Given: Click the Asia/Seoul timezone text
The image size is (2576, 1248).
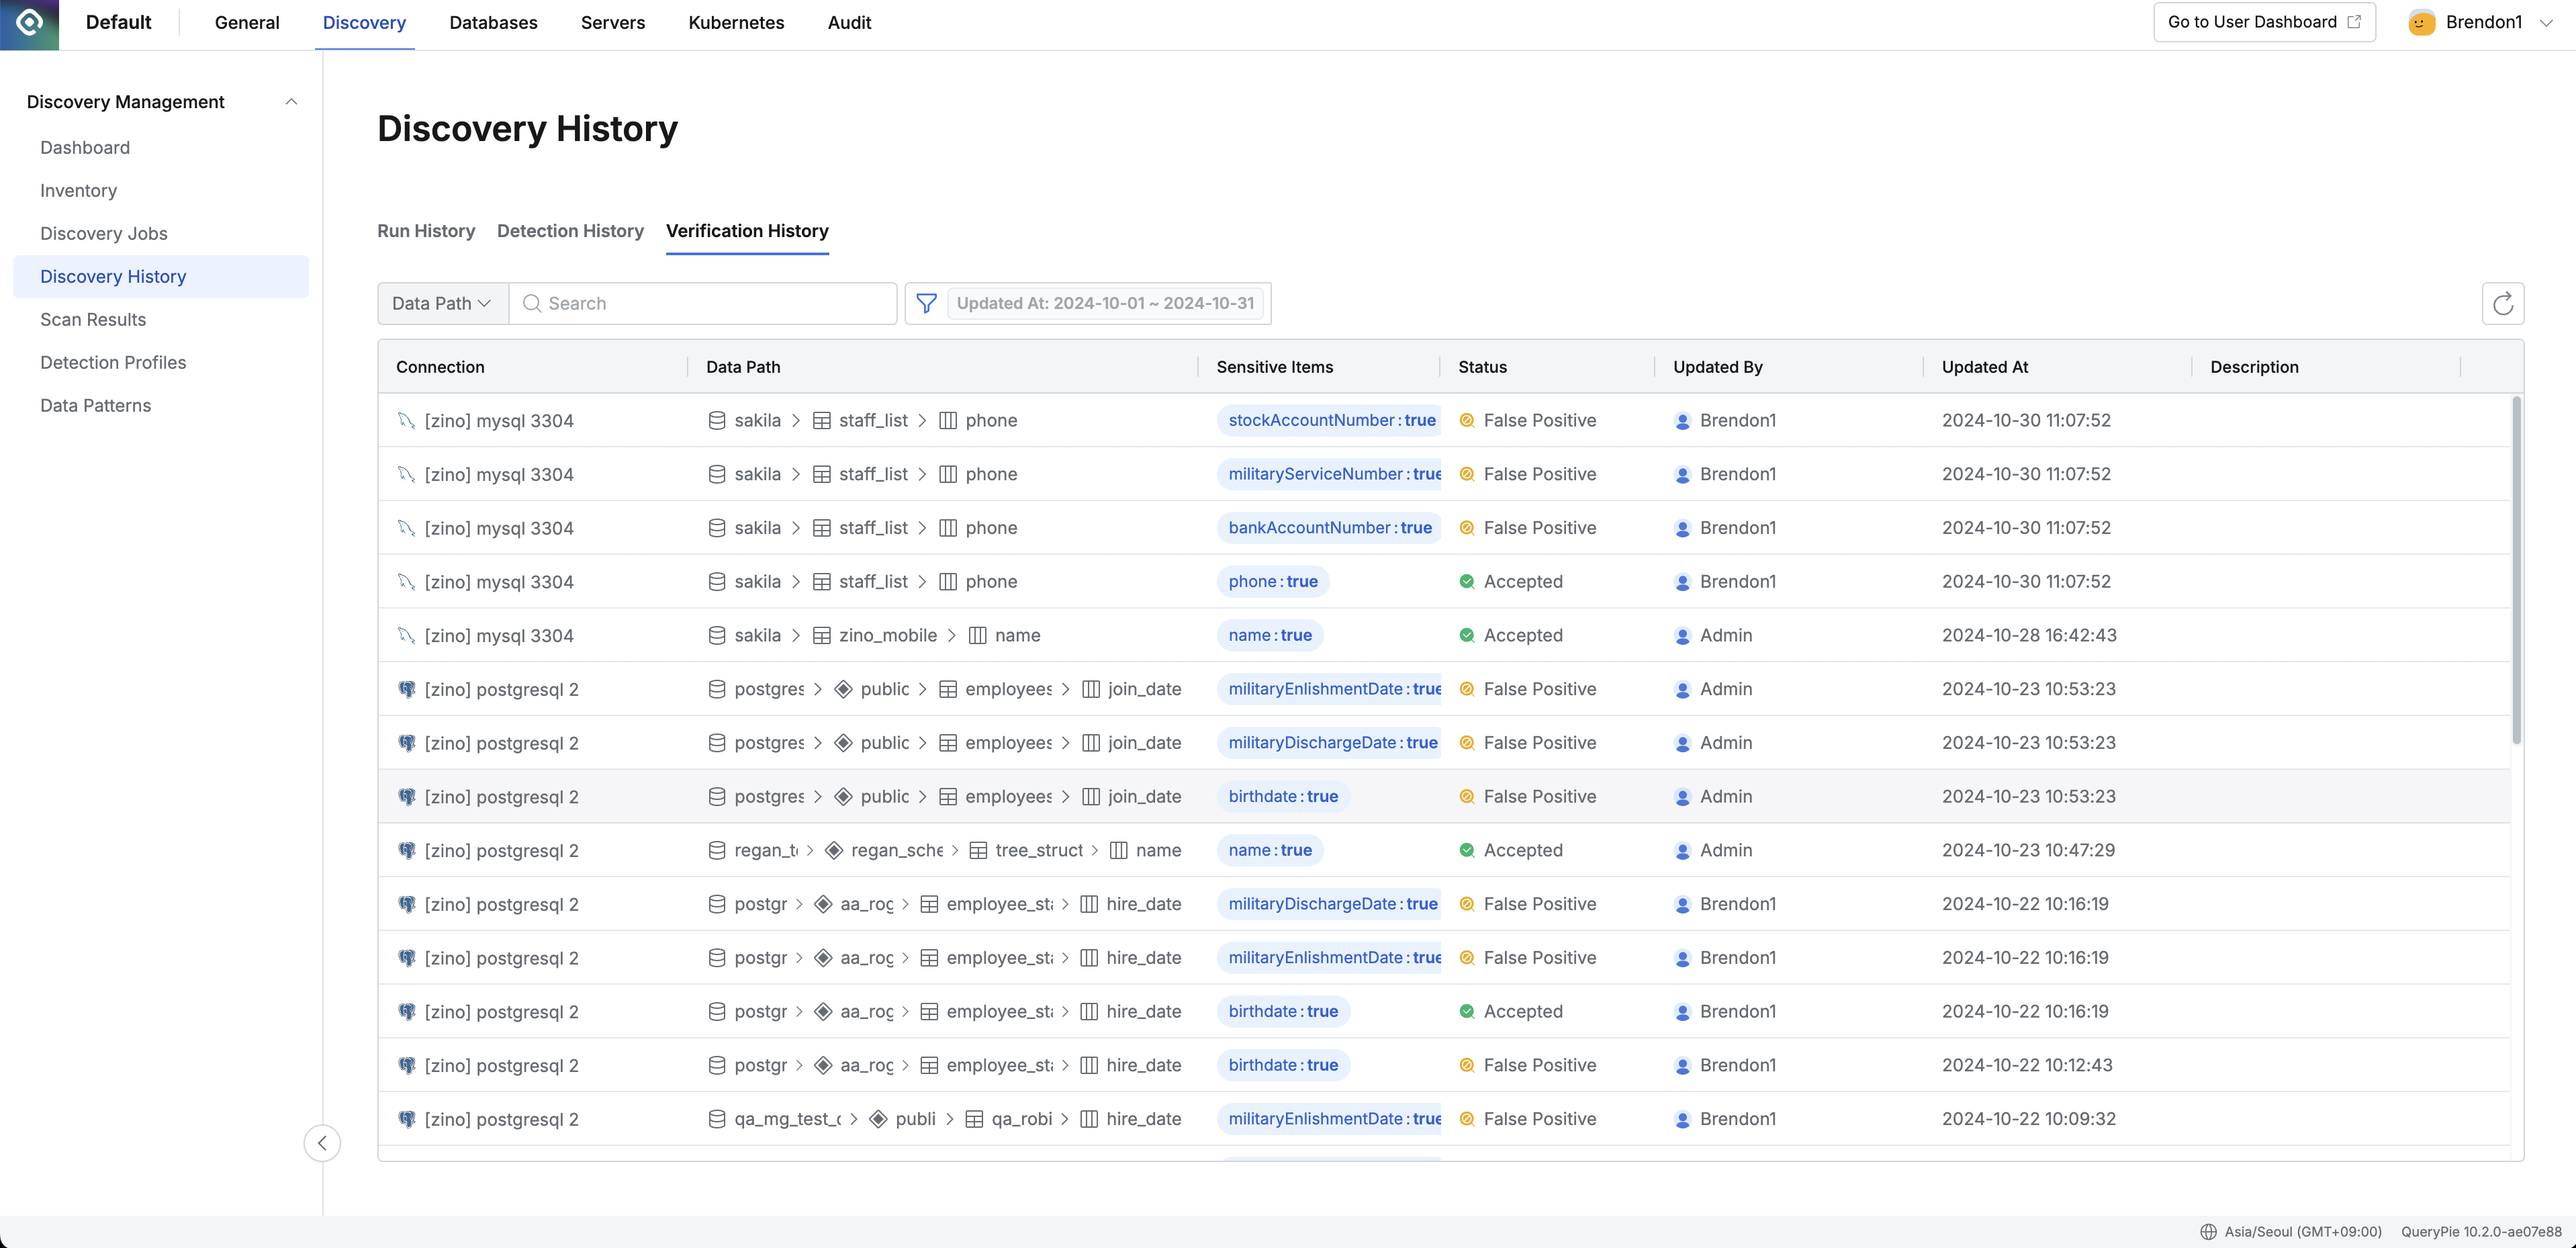Looking at the screenshot, I should tap(2303, 1232).
